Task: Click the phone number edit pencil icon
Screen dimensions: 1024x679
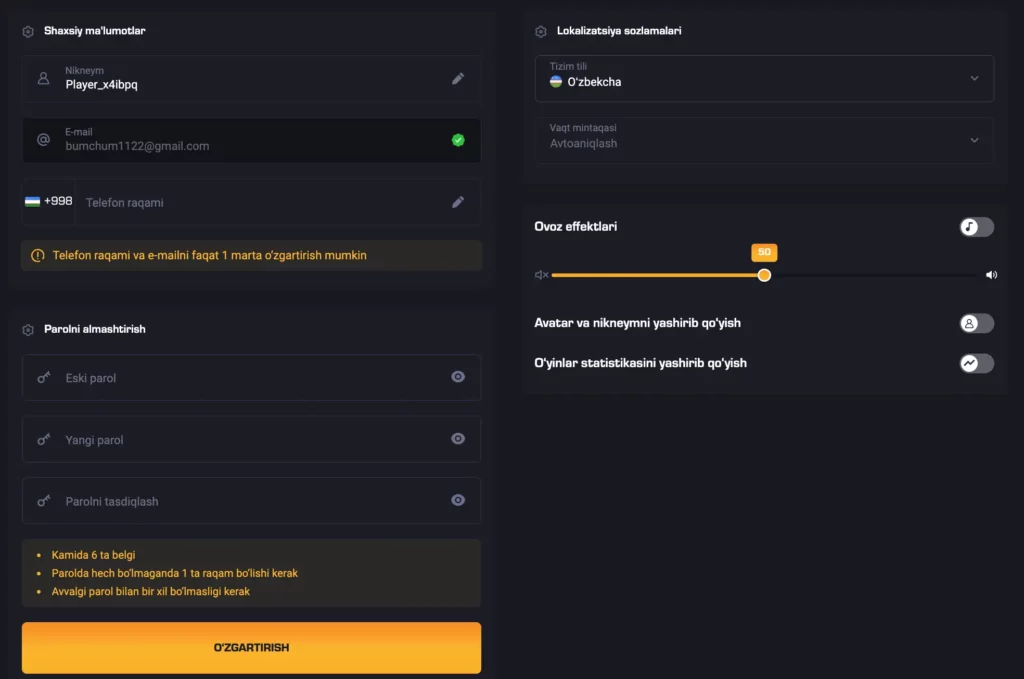Action: pyautogui.click(x=458, y=202)
